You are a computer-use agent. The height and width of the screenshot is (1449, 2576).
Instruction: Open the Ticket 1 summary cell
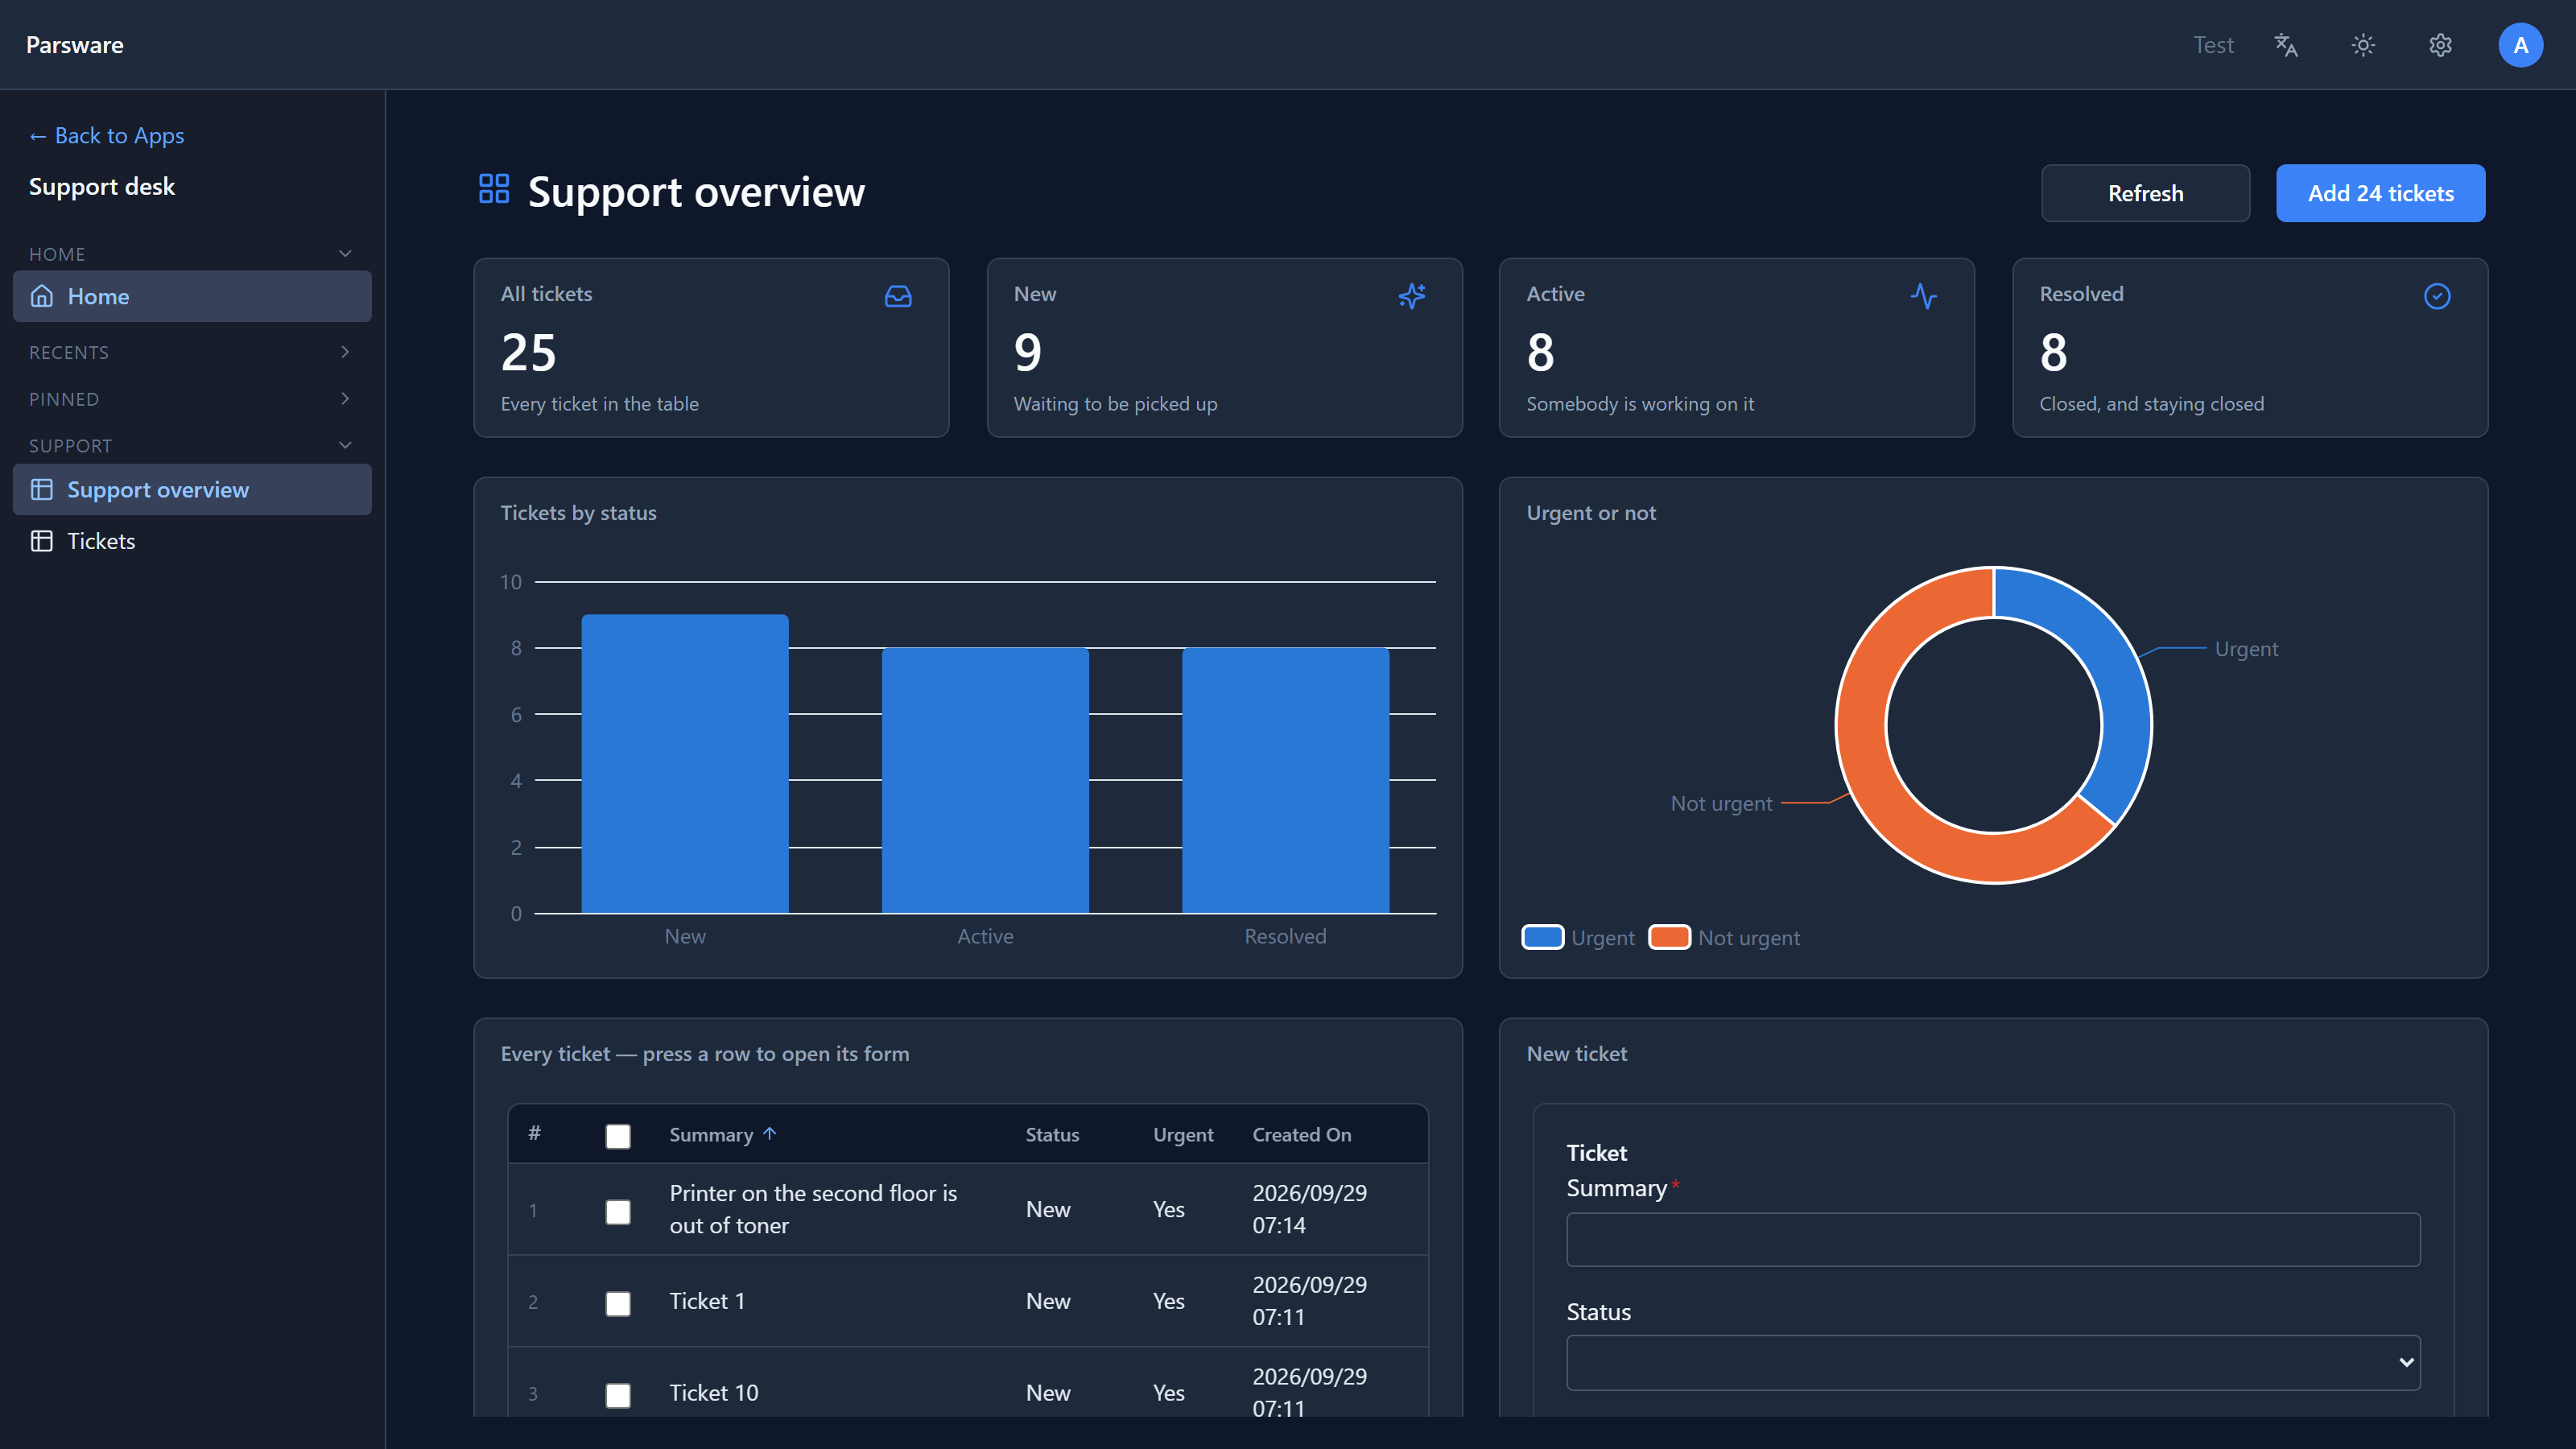707,1301
